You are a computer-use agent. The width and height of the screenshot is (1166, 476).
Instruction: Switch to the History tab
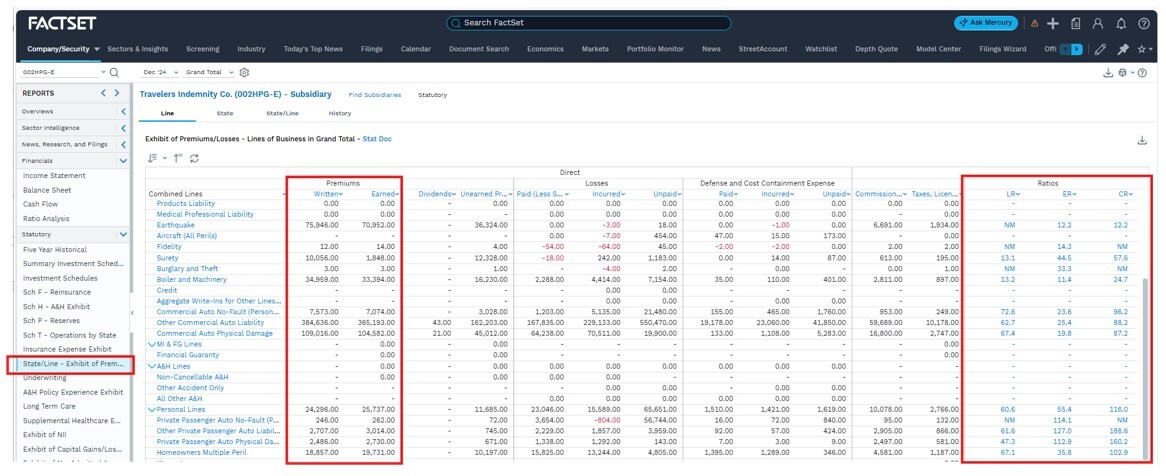point(340,113)
